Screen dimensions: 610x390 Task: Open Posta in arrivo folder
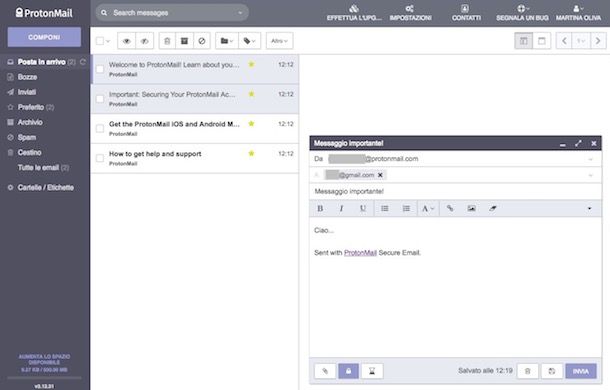(x=41, y=62)
